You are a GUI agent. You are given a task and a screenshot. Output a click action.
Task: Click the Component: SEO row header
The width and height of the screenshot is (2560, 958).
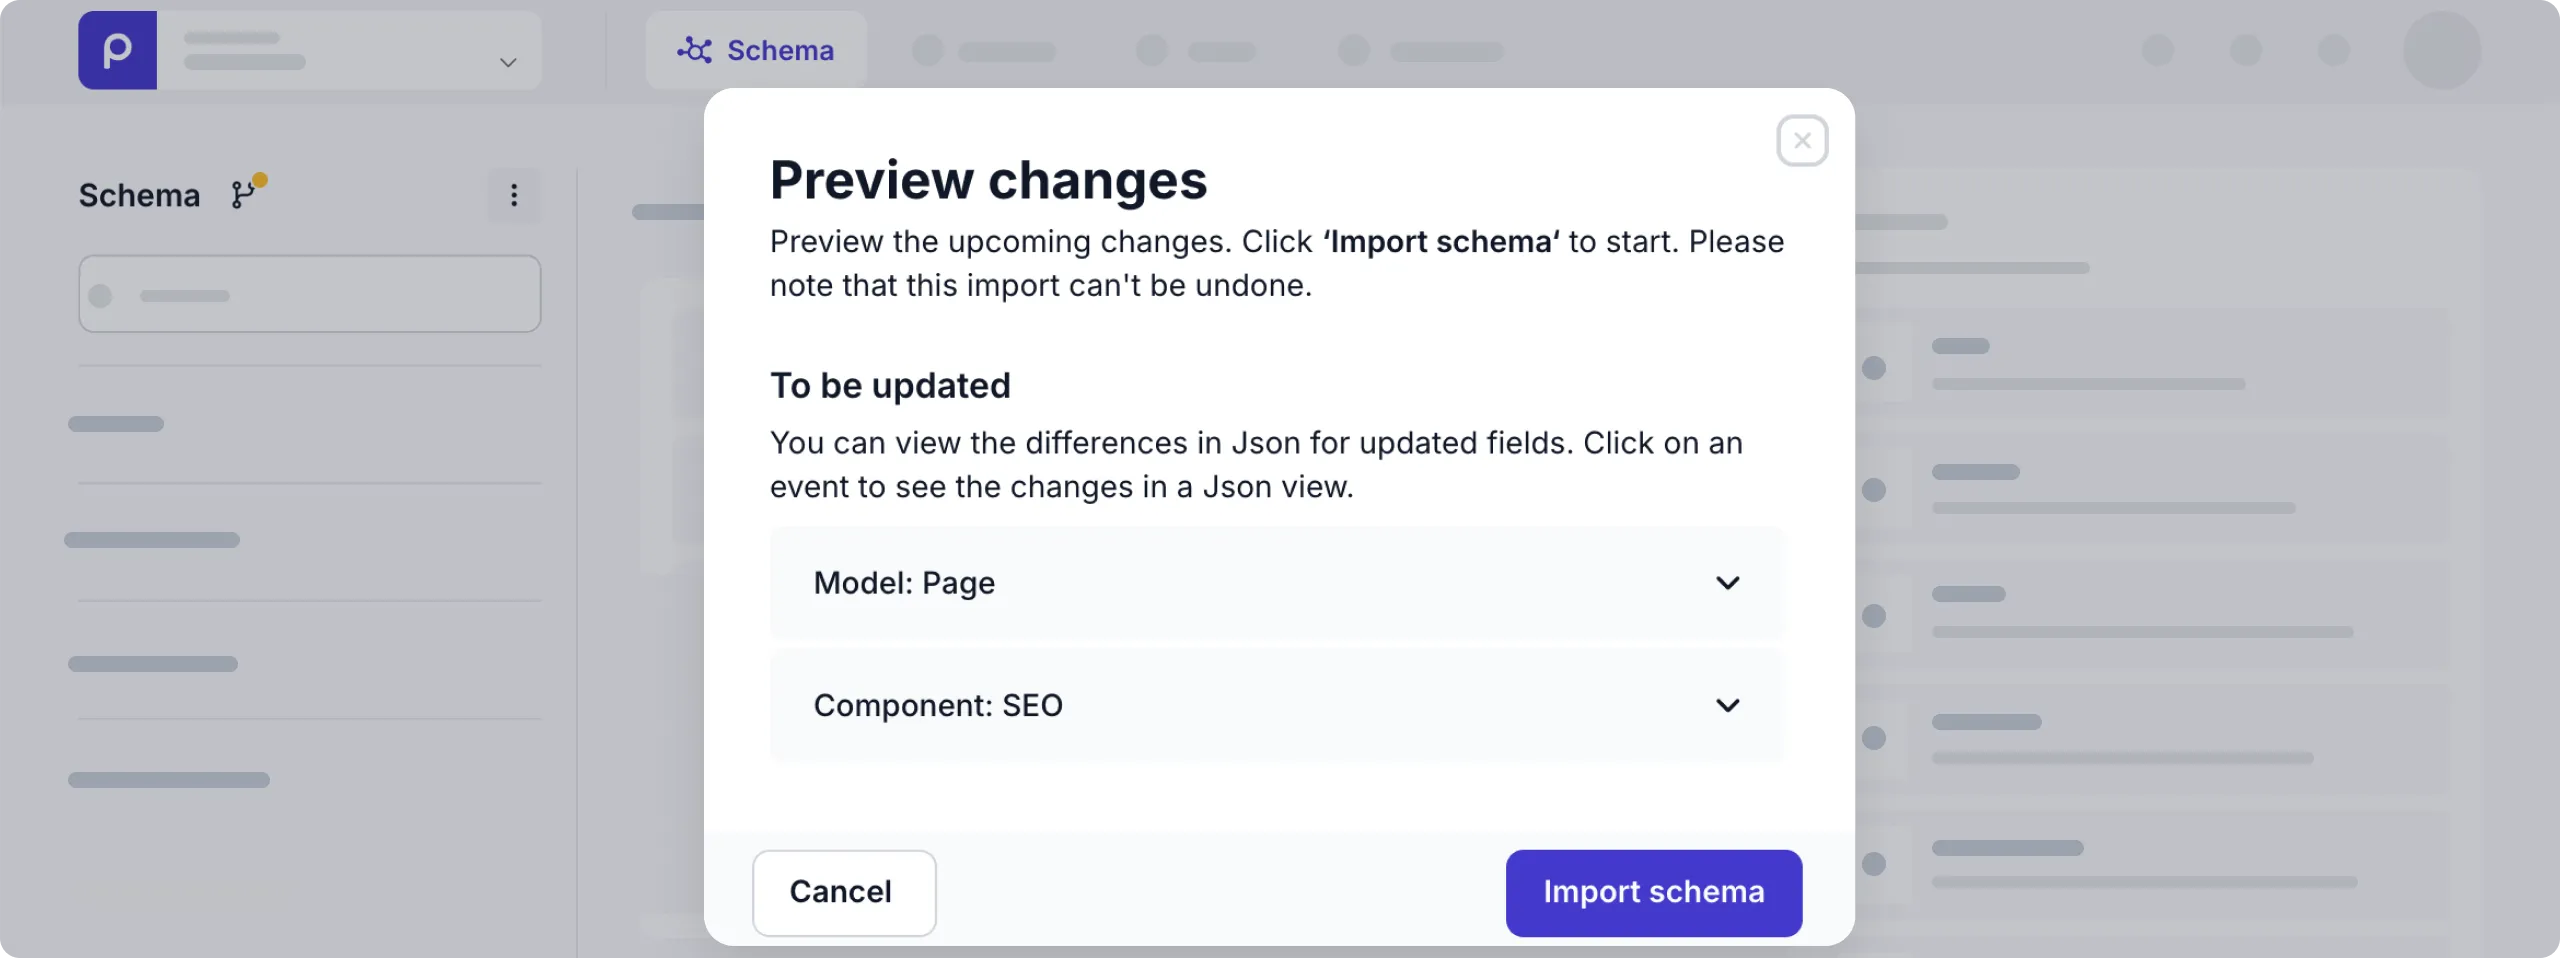pos(938,705)
